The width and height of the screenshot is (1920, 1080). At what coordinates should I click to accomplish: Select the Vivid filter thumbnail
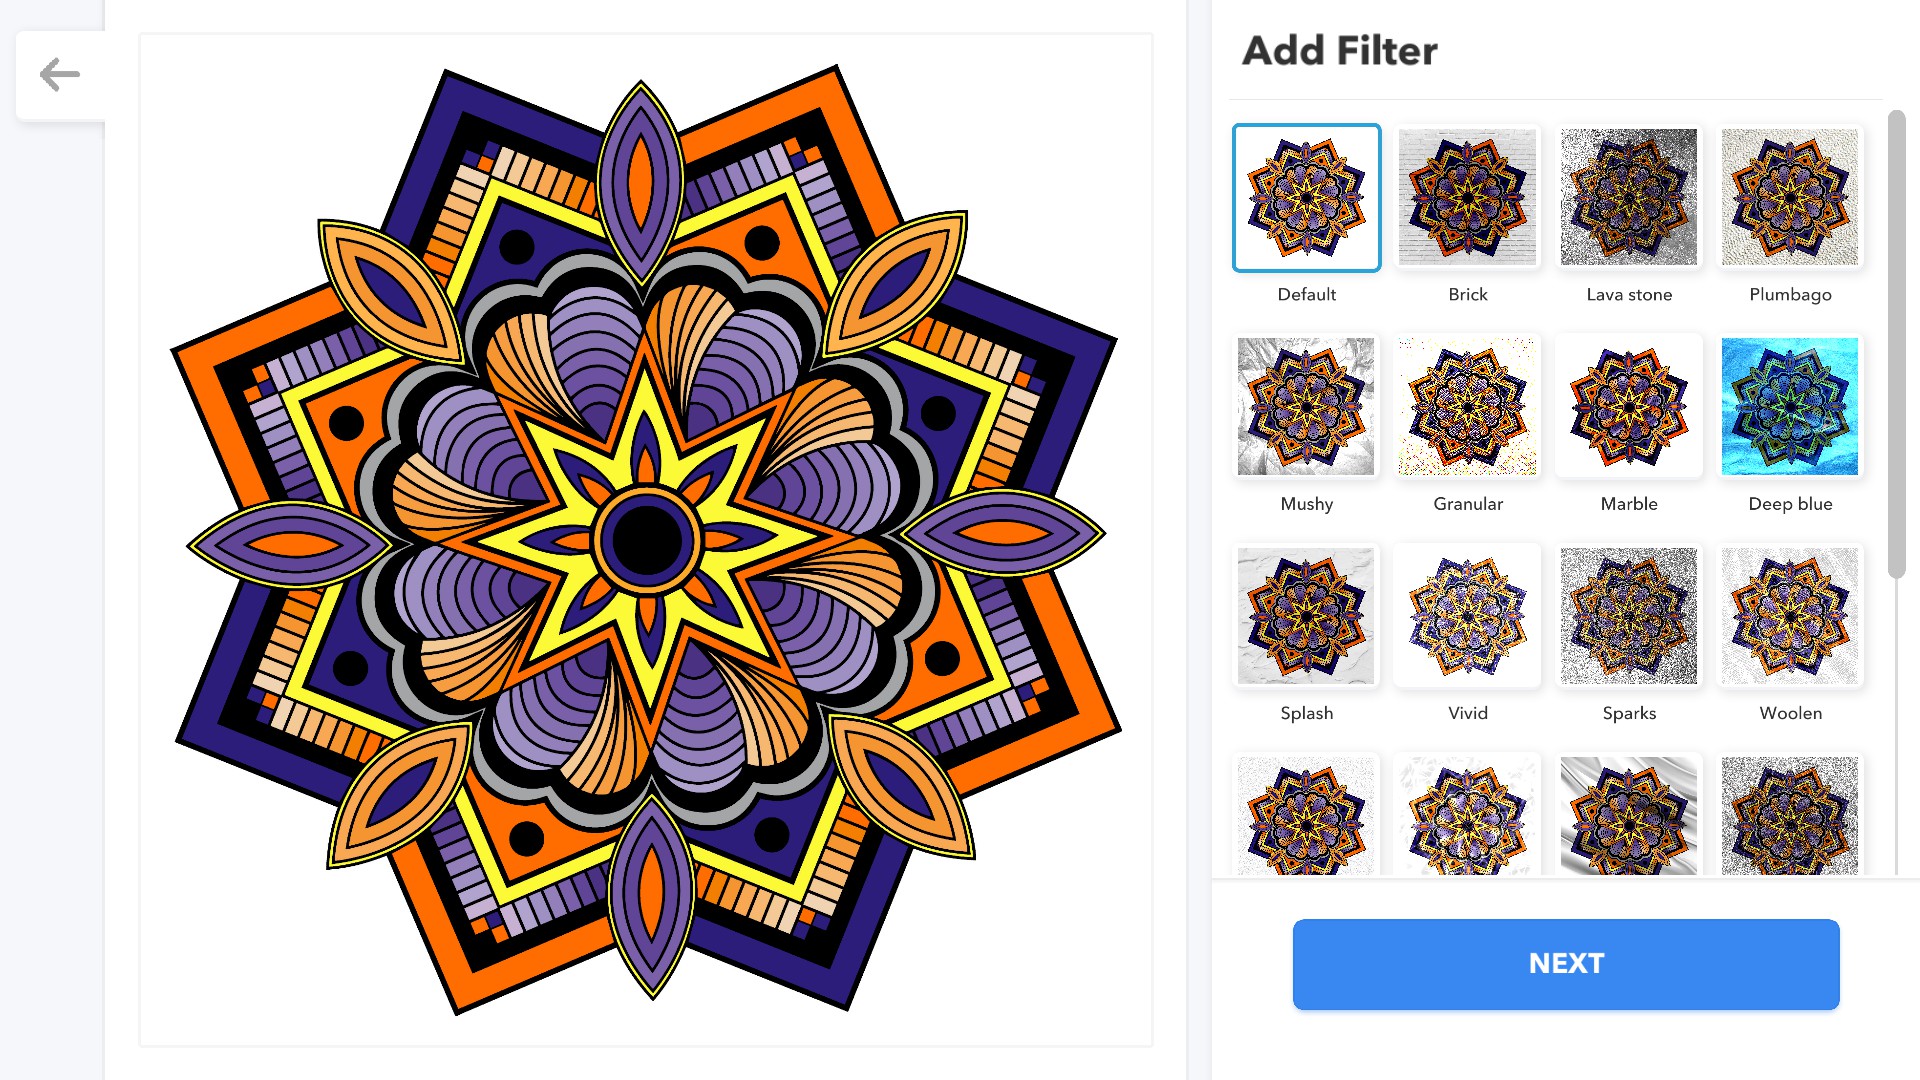[x=1467, y=616]
